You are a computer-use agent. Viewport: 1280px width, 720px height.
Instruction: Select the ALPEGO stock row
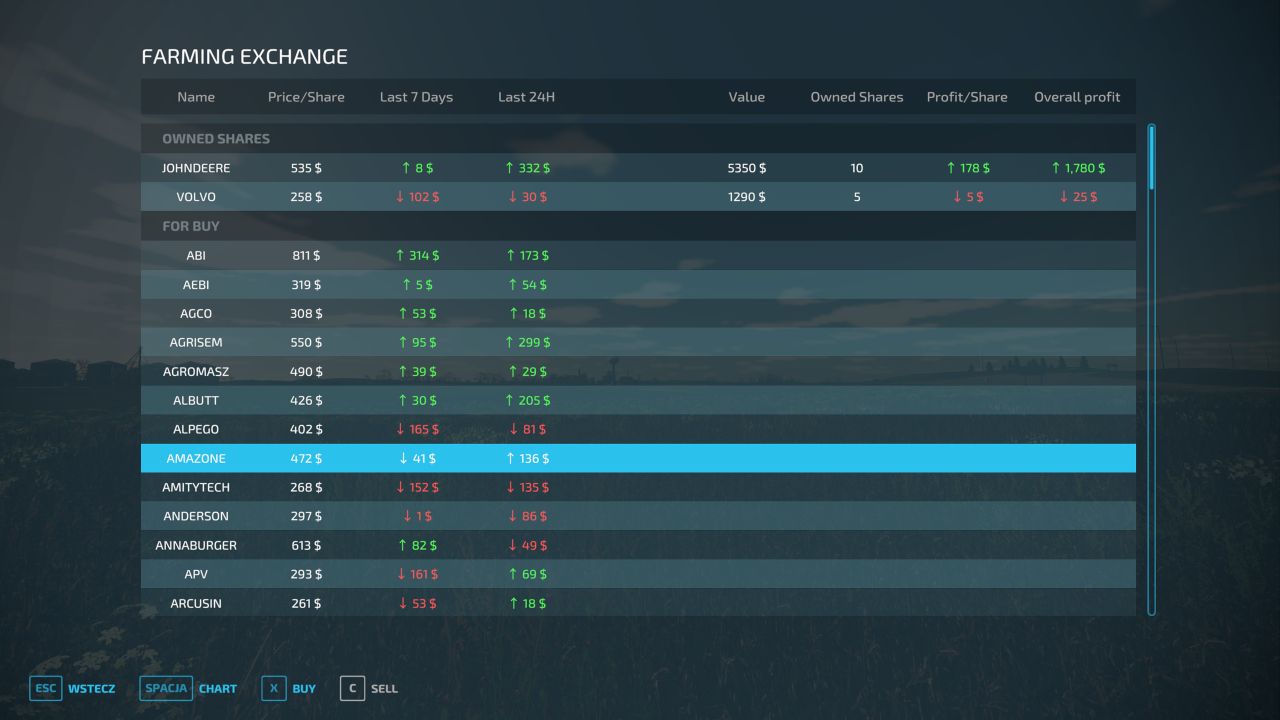pyautogui.click(x=638, y=429)
